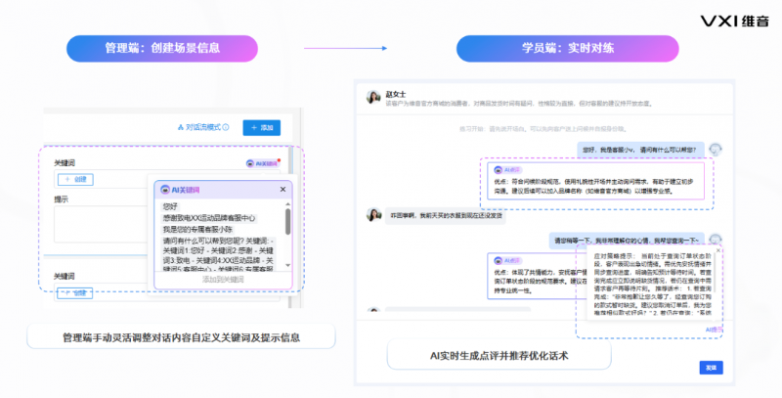Click the info icon beside 对话流模式

point(226,128)
